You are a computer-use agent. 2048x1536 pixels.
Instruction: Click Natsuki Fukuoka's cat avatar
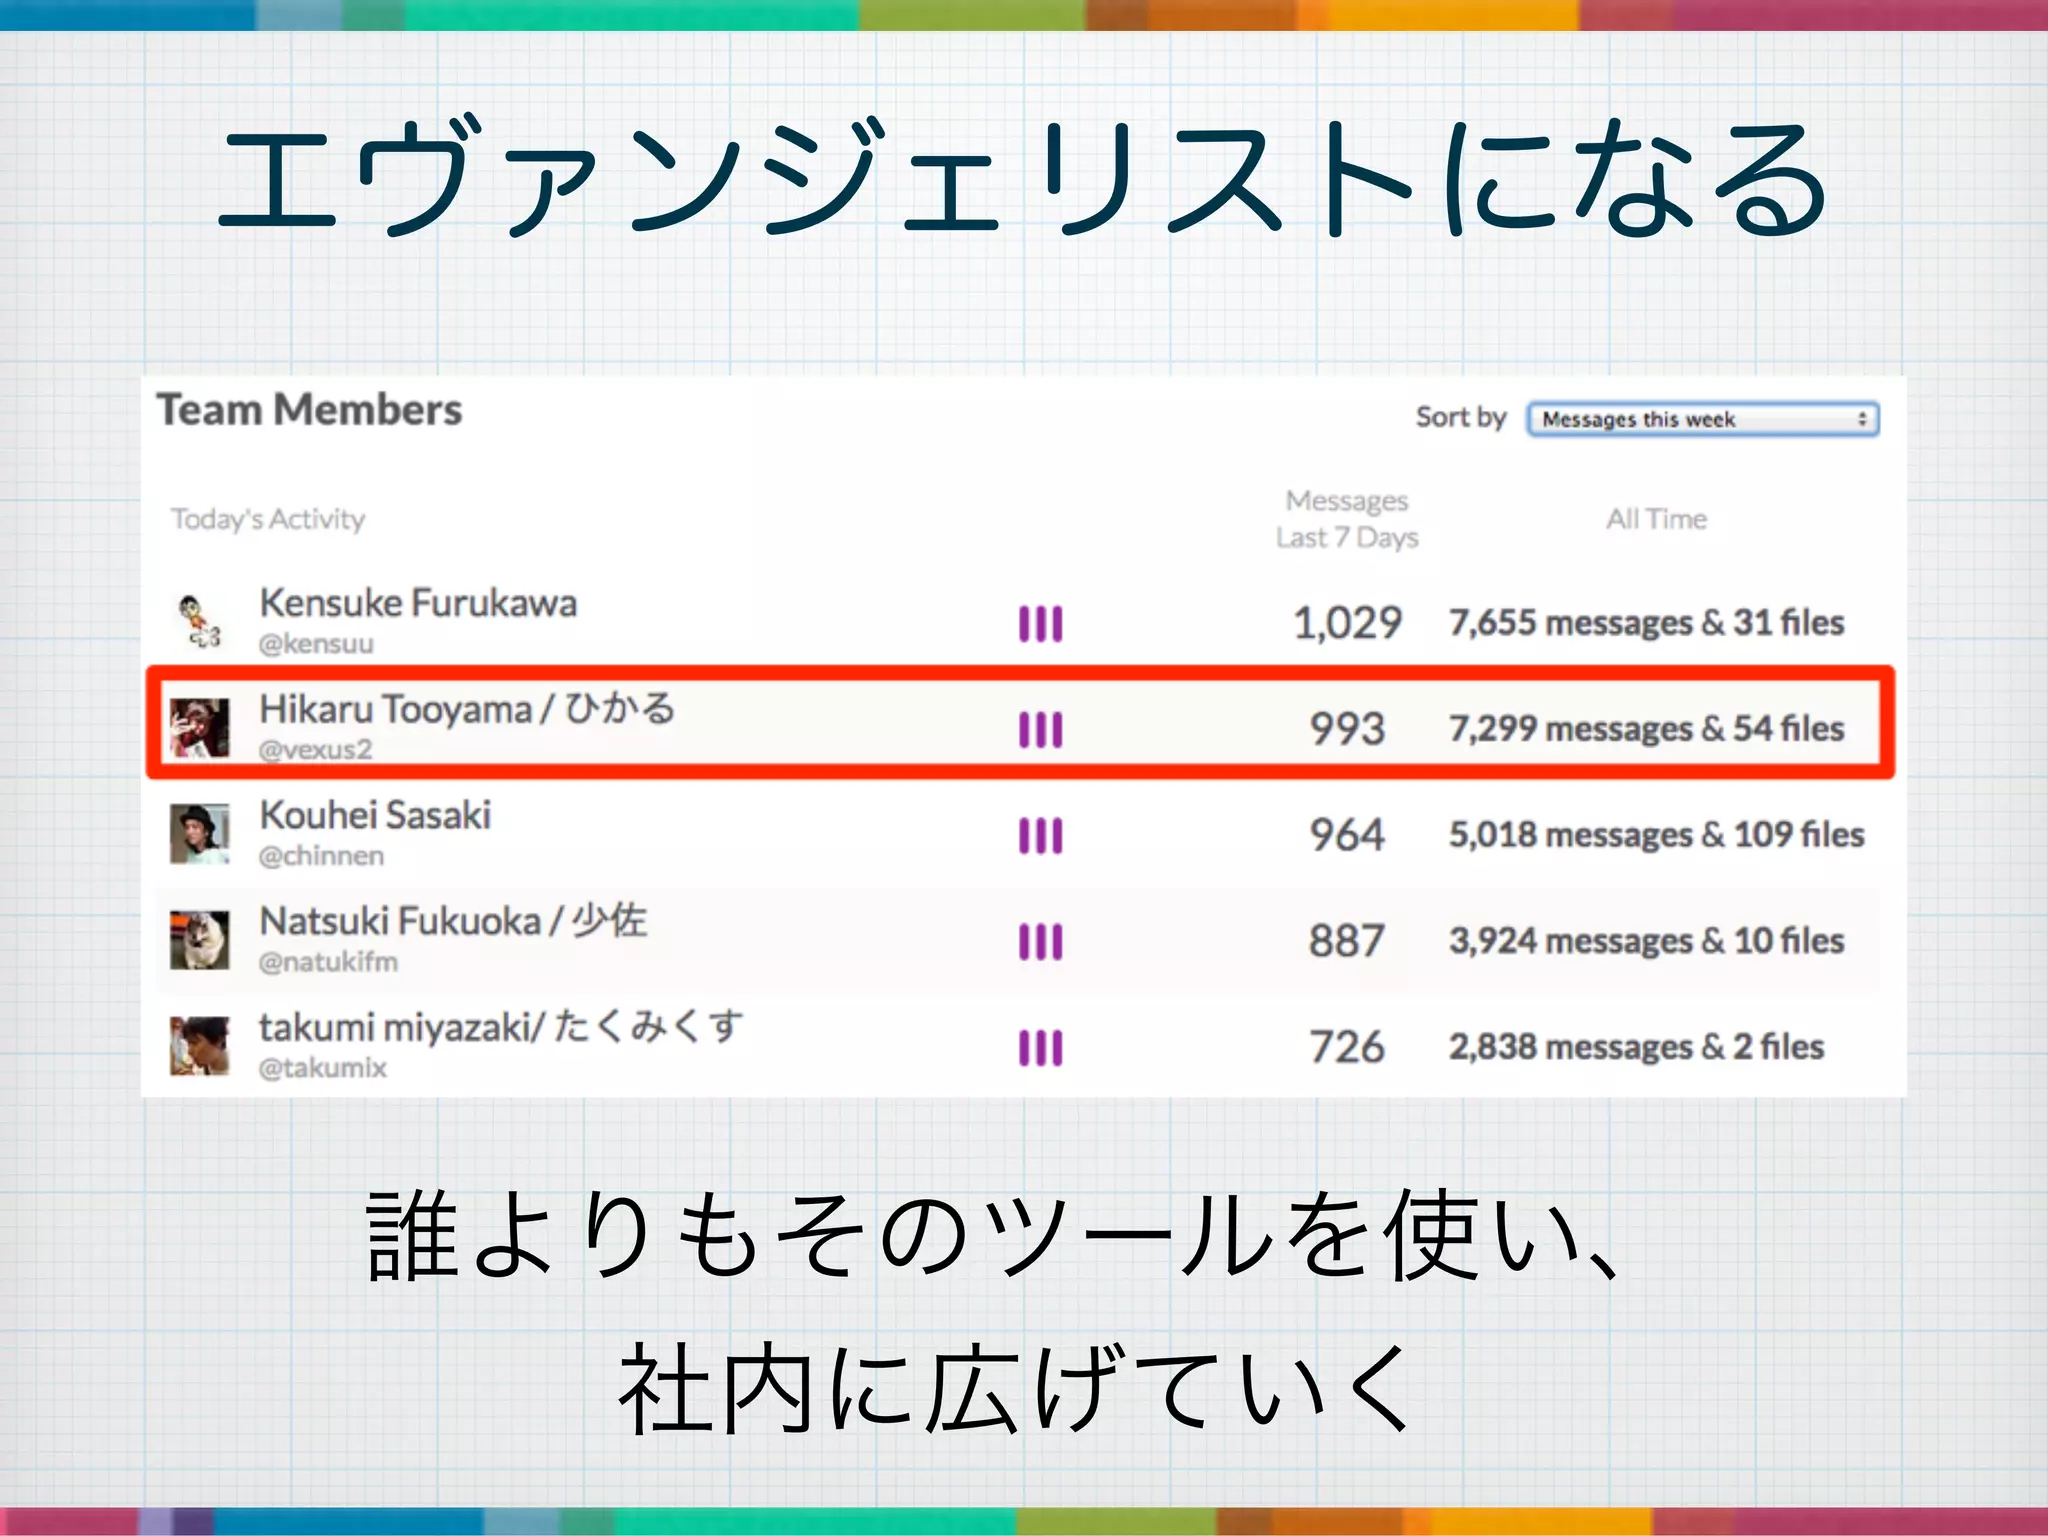point(199,939)
